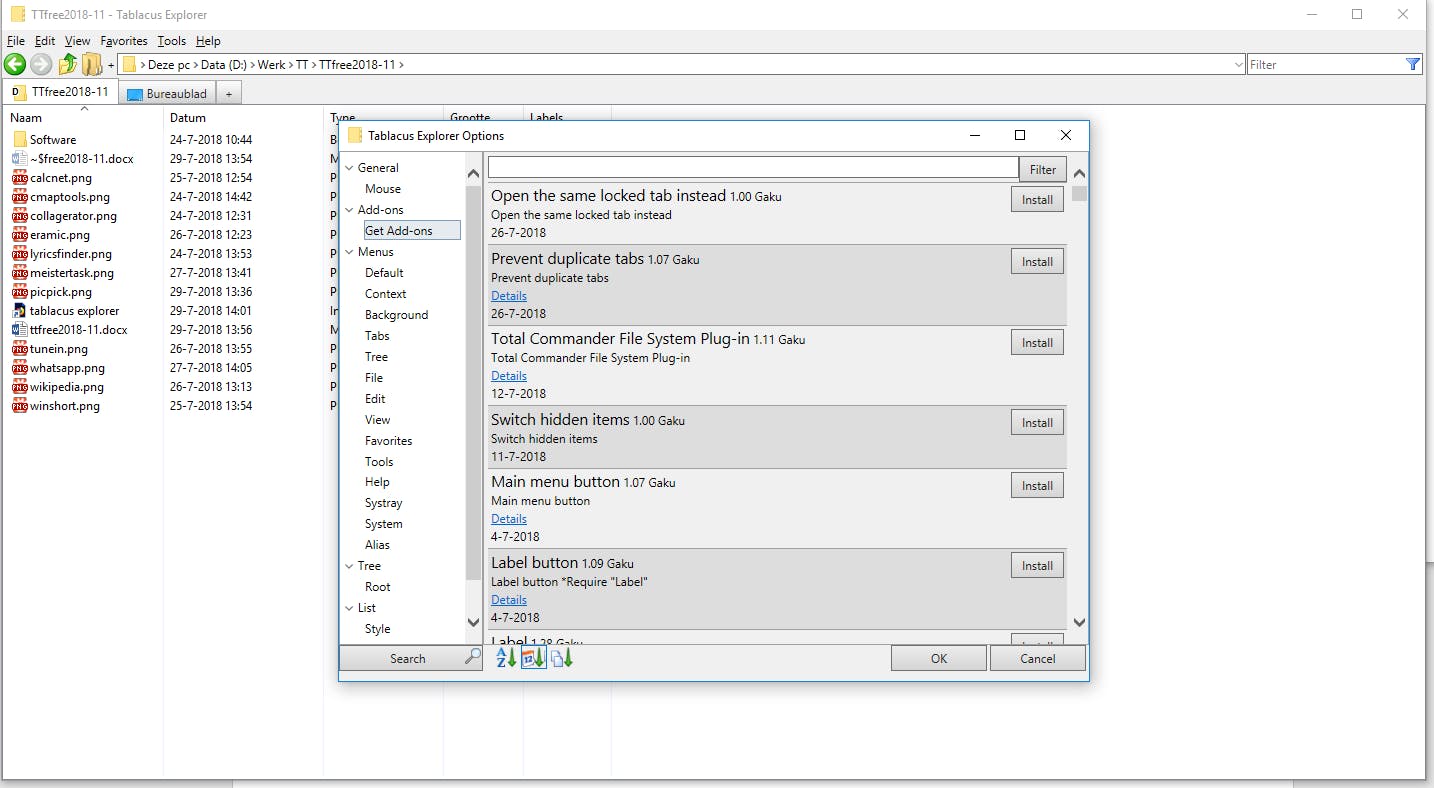Open Details link for Prevent duplicate tabs
The height and width of the screenshot is (788, 1434).
pyautogui.click(x=509, y=296)
